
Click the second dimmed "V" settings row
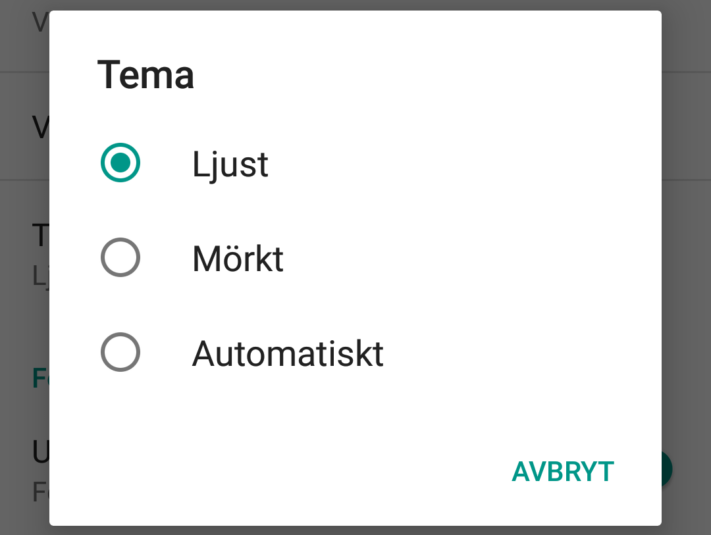pos(40,127)
